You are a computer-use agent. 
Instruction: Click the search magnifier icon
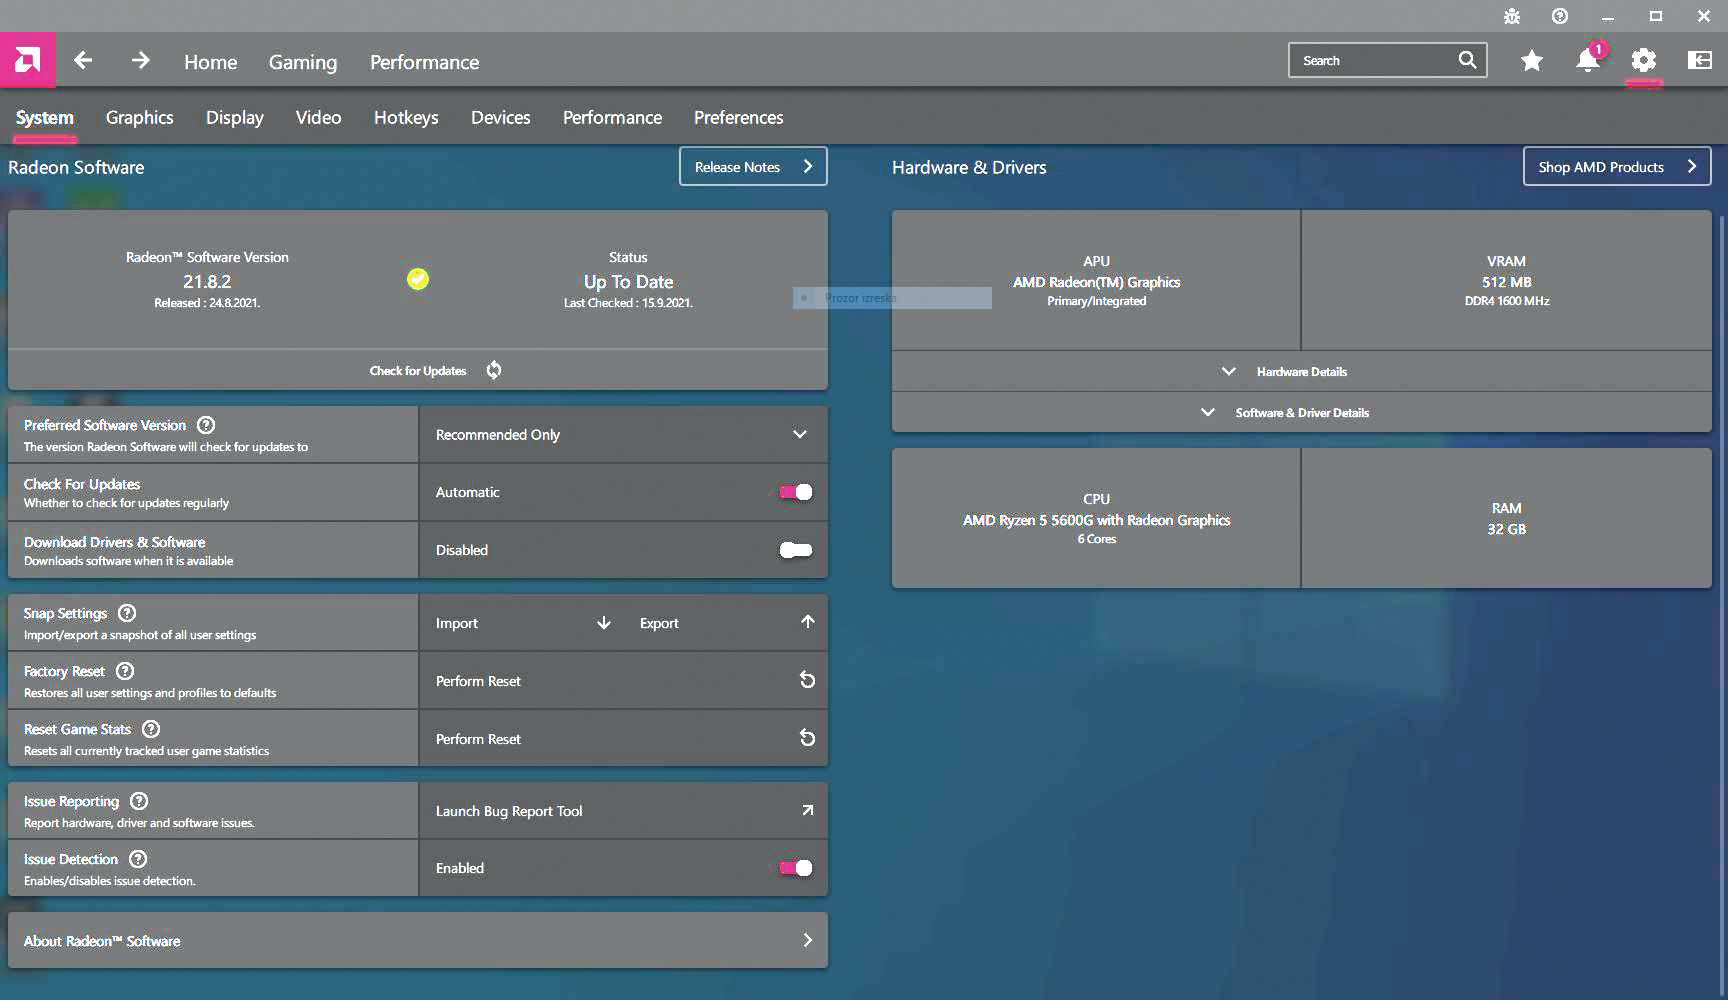[1467, 60]
